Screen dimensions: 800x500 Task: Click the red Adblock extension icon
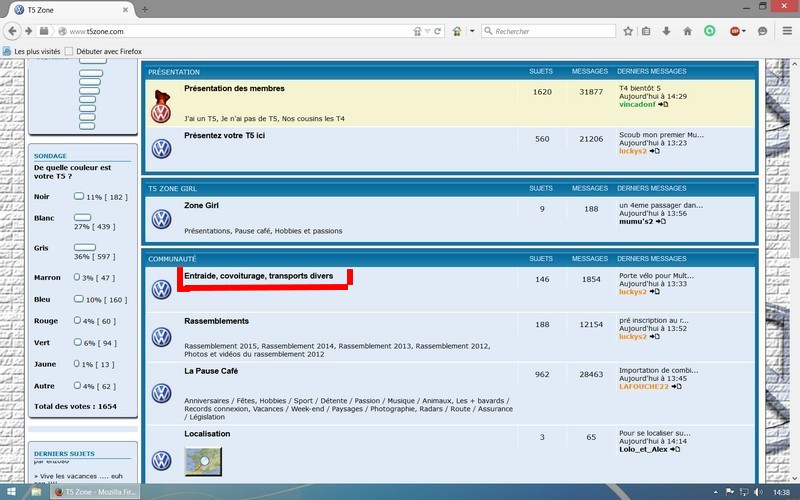coord(735,31)
